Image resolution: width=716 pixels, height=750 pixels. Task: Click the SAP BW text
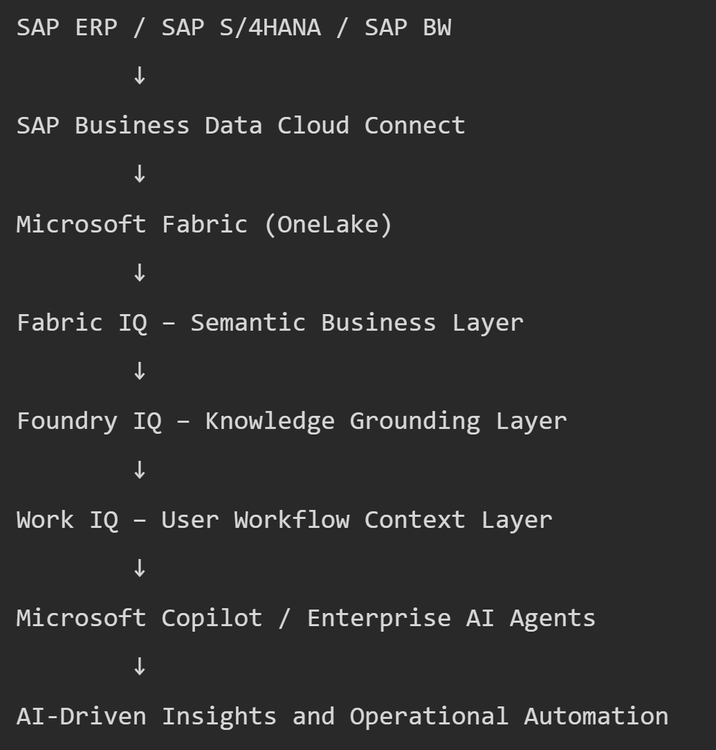(407, 27)
